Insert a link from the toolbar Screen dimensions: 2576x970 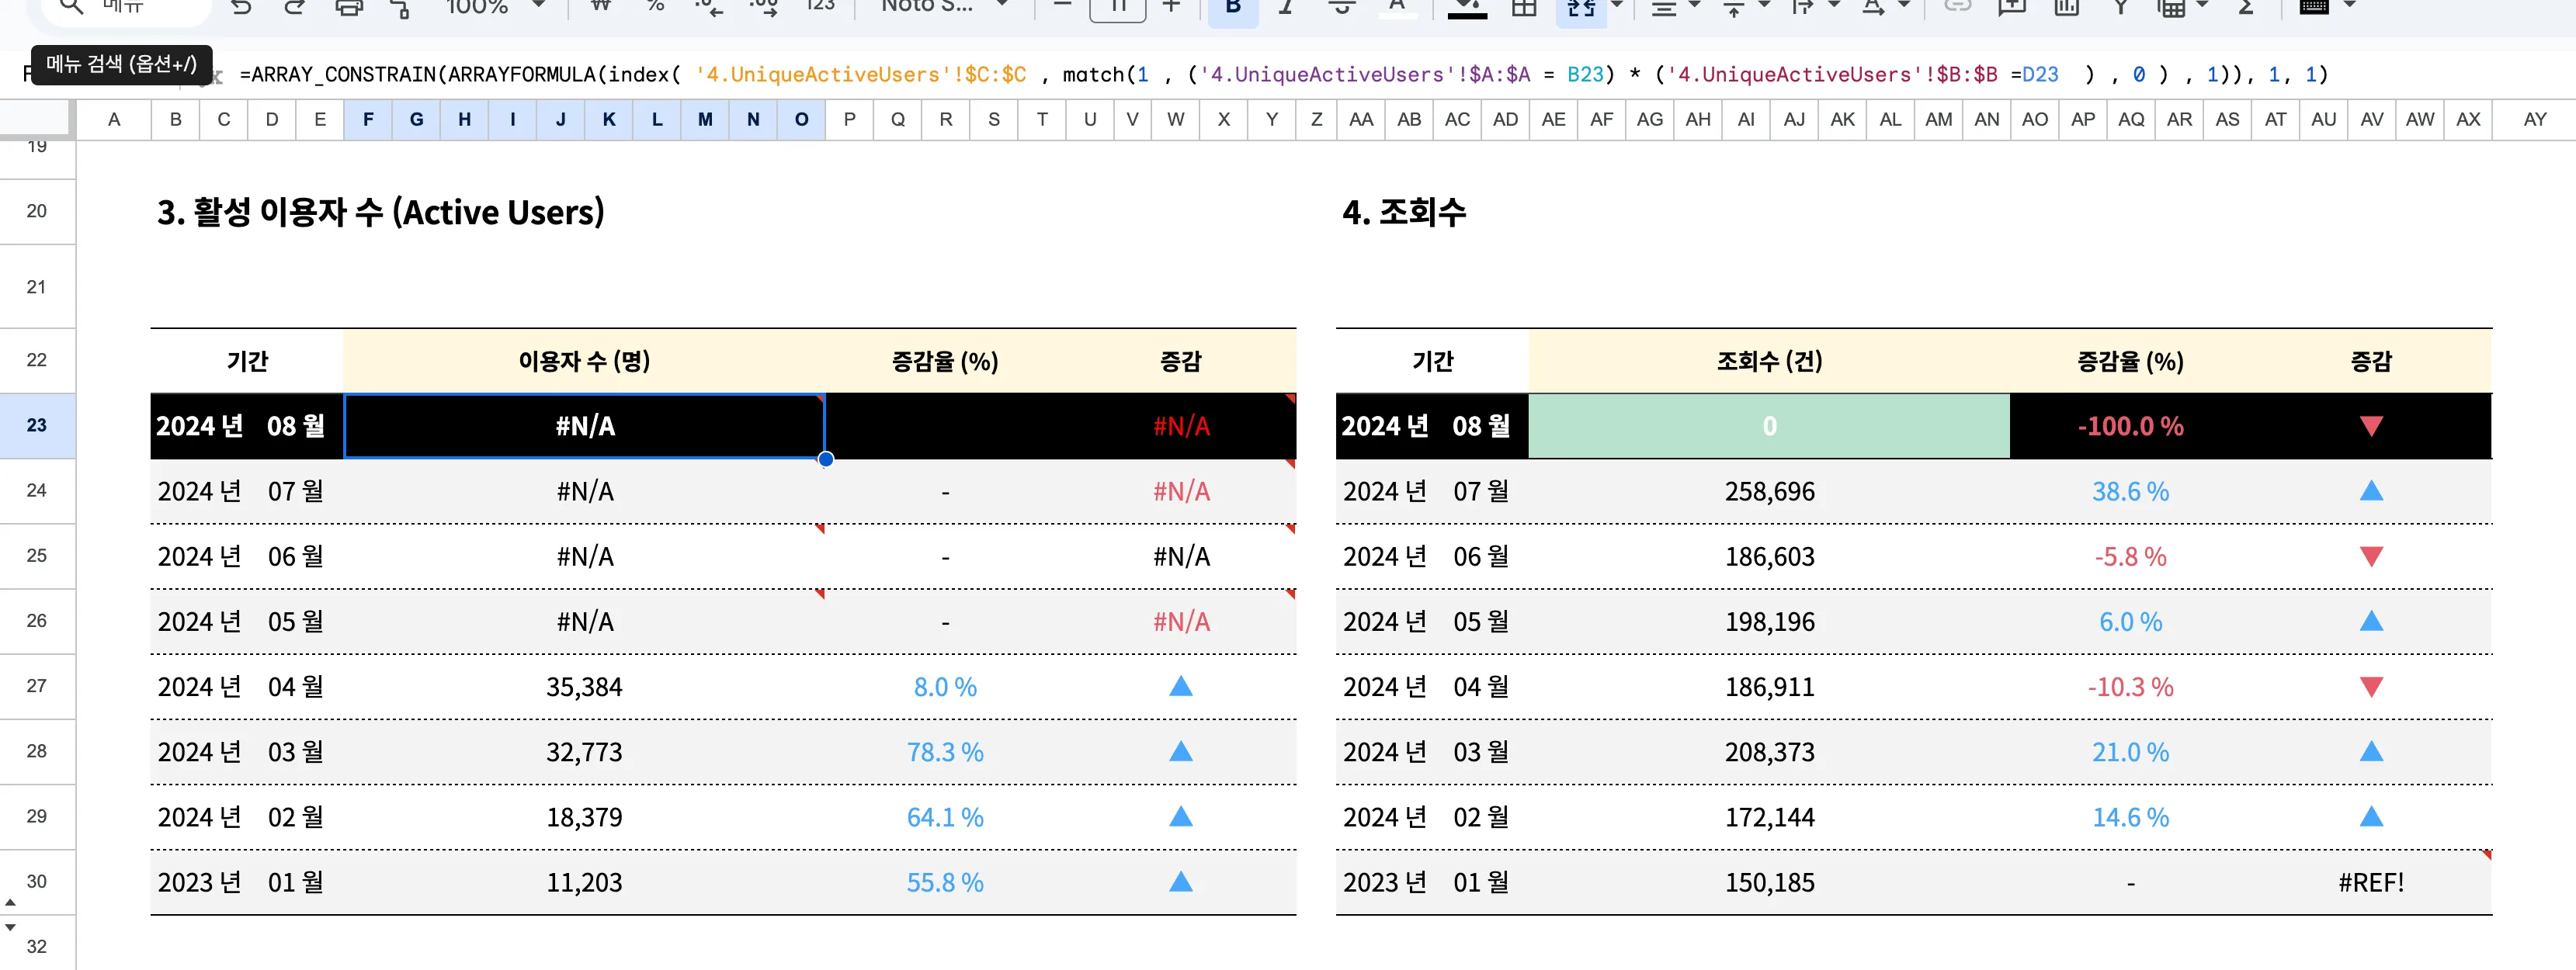[1958, 6]
